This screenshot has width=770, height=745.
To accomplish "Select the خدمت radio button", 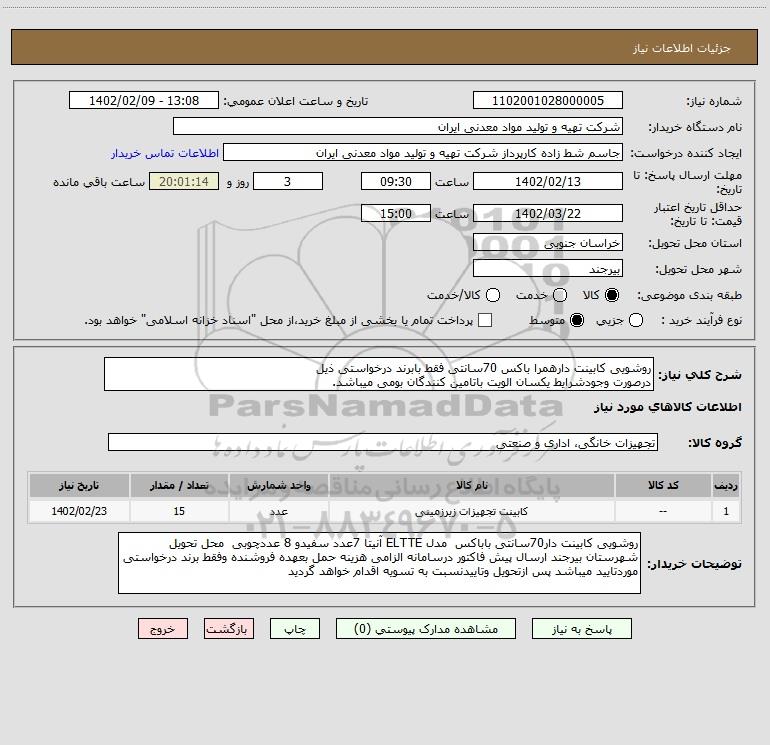I will pyautogui.click(x=560, y=295).
